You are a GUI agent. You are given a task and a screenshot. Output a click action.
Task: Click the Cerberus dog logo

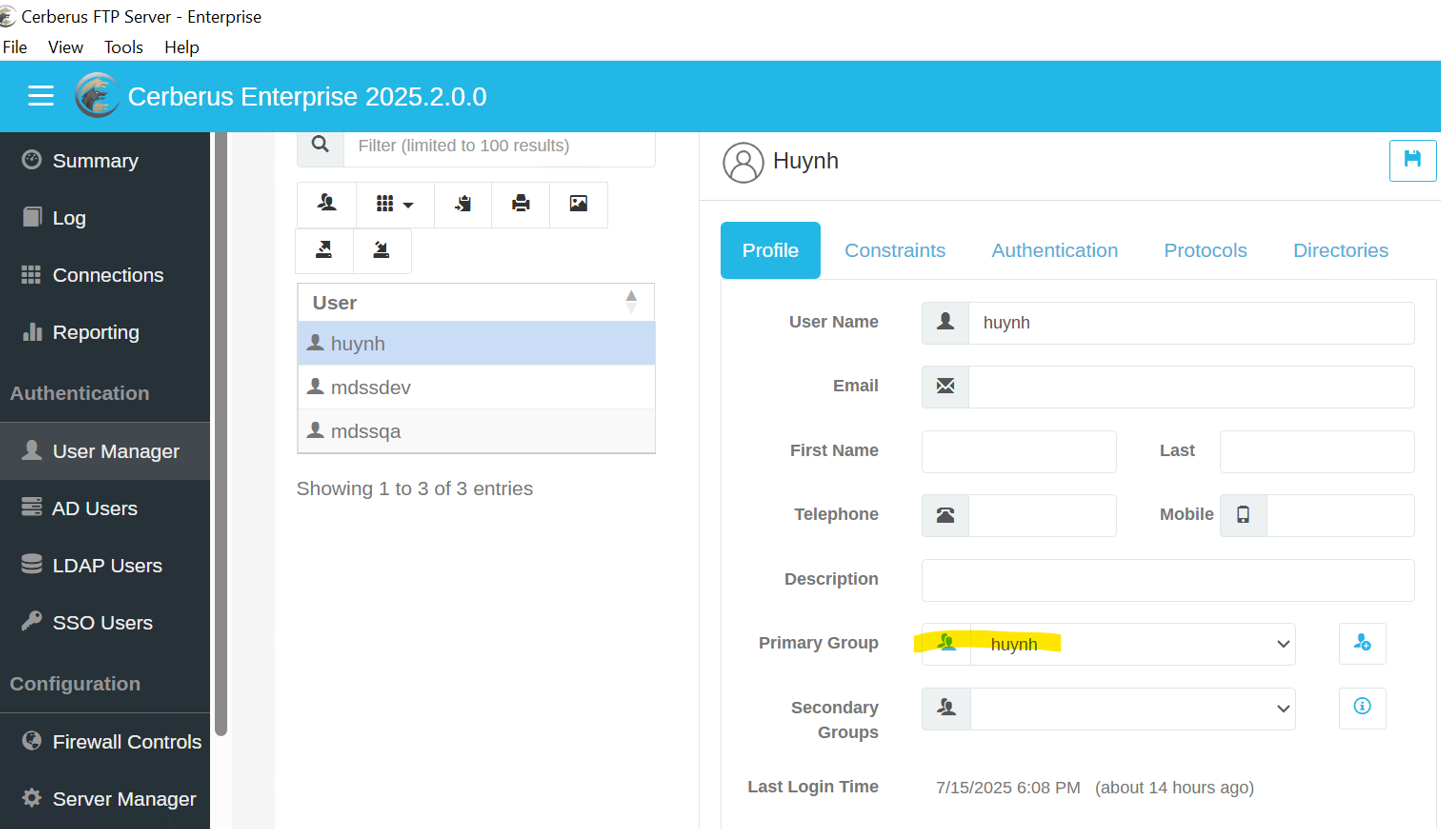click(98, 96)
